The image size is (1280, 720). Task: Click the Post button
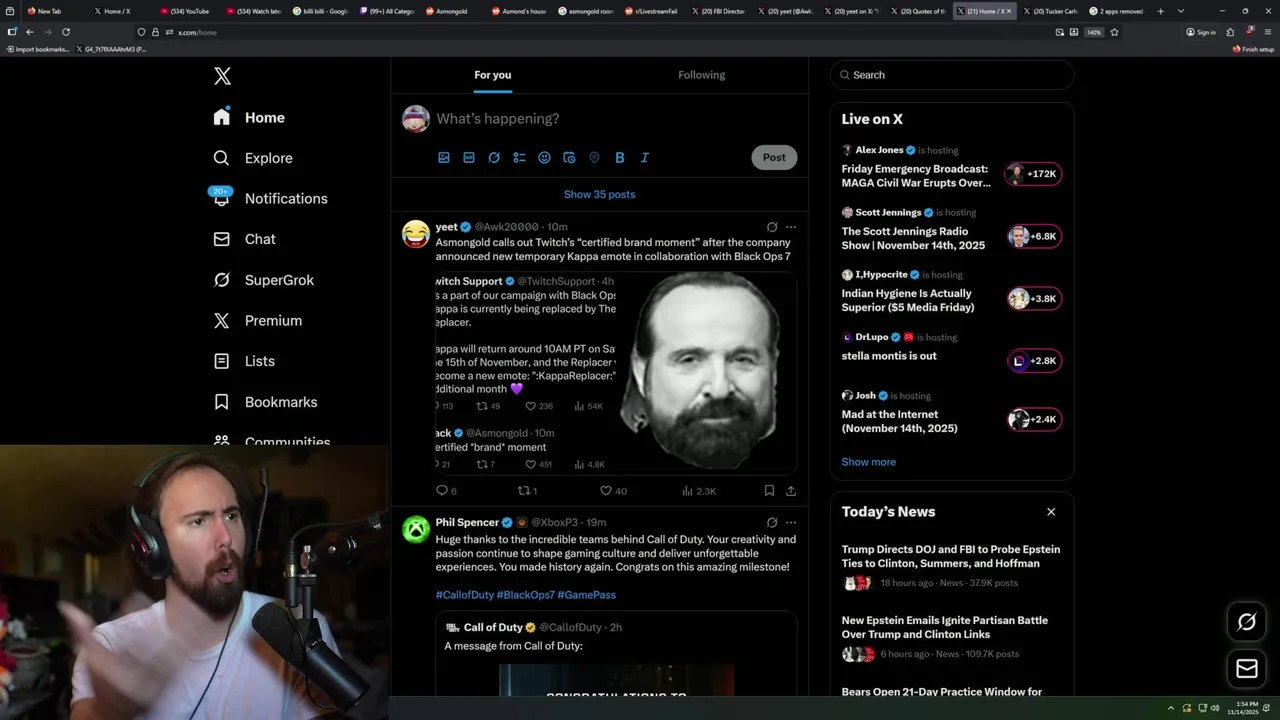tap(774, 157)
